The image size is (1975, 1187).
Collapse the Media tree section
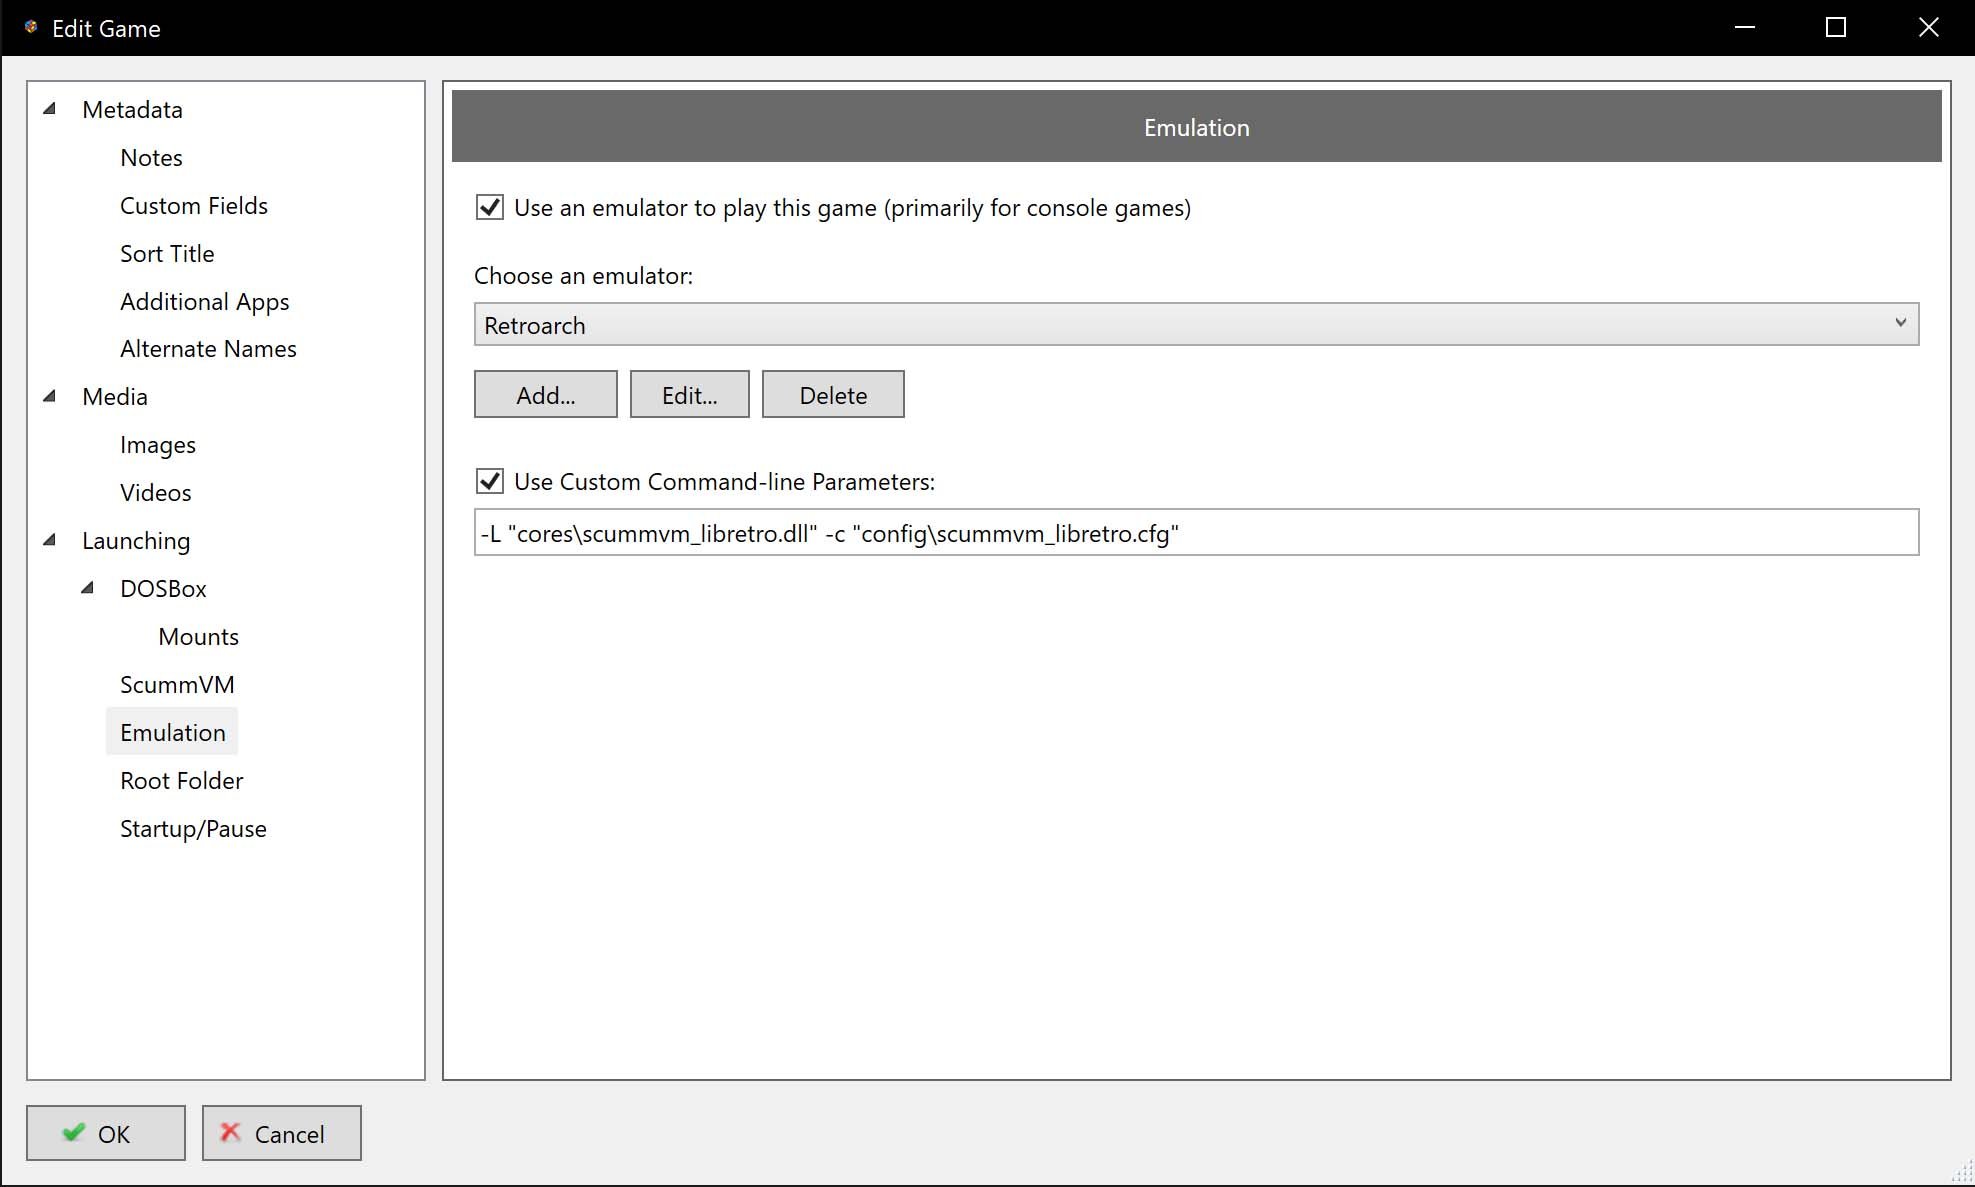point(50,396)
